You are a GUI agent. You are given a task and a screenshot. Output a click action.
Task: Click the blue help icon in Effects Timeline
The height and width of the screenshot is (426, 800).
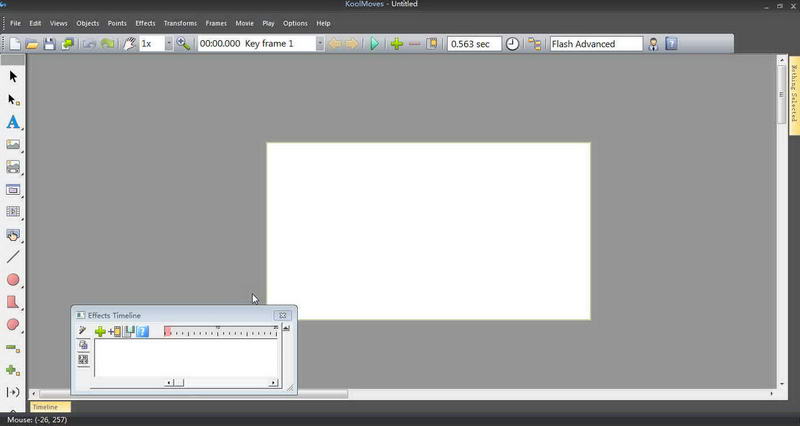tap(143, 332)
